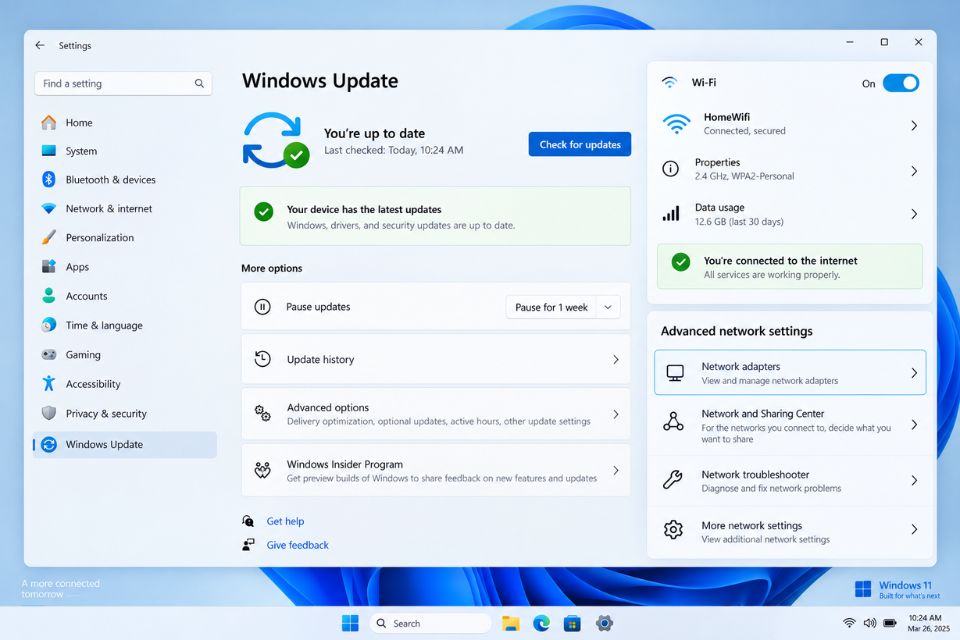Expand Update history chevron
Image resolution: width=960 pixels, height=640 pixels.
tap(615, 360)
